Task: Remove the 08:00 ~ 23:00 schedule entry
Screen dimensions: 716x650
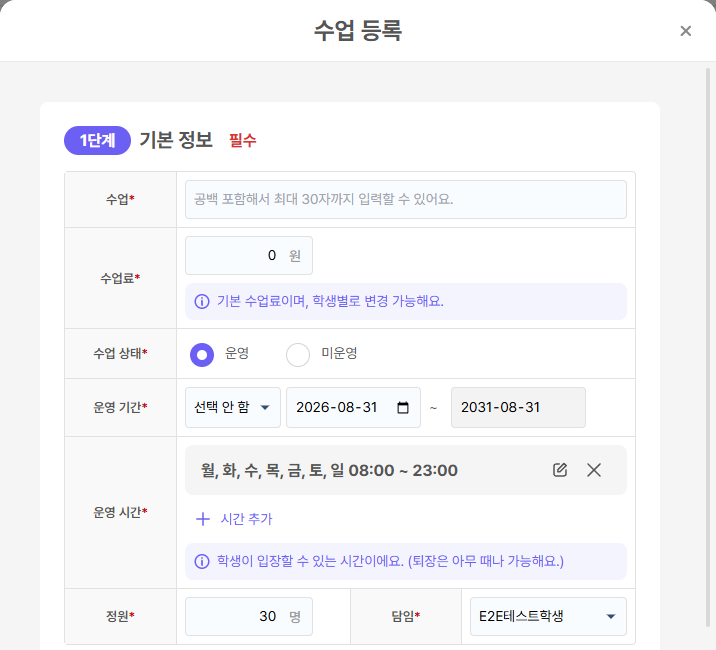Action: click(x=594, y=470)
